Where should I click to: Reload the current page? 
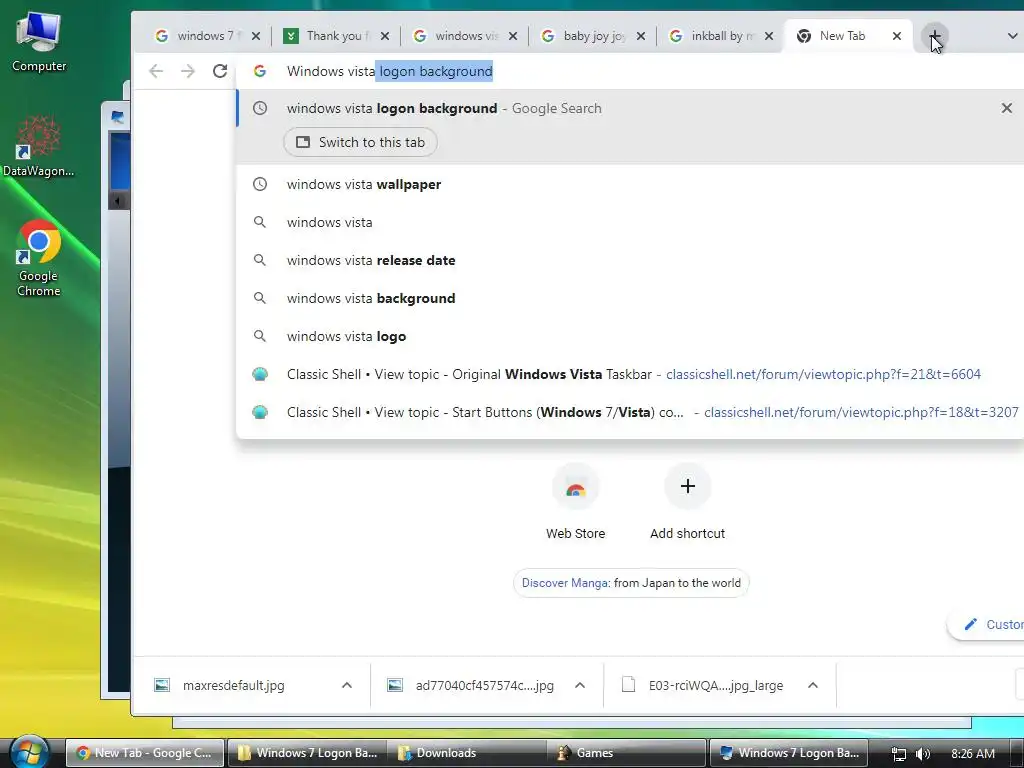point(220,71)
